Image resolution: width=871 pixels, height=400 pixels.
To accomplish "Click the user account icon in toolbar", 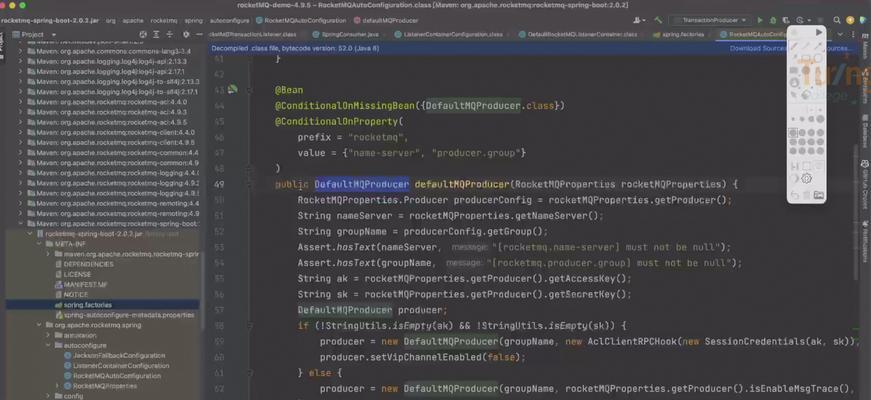I will tap(638, 20).
